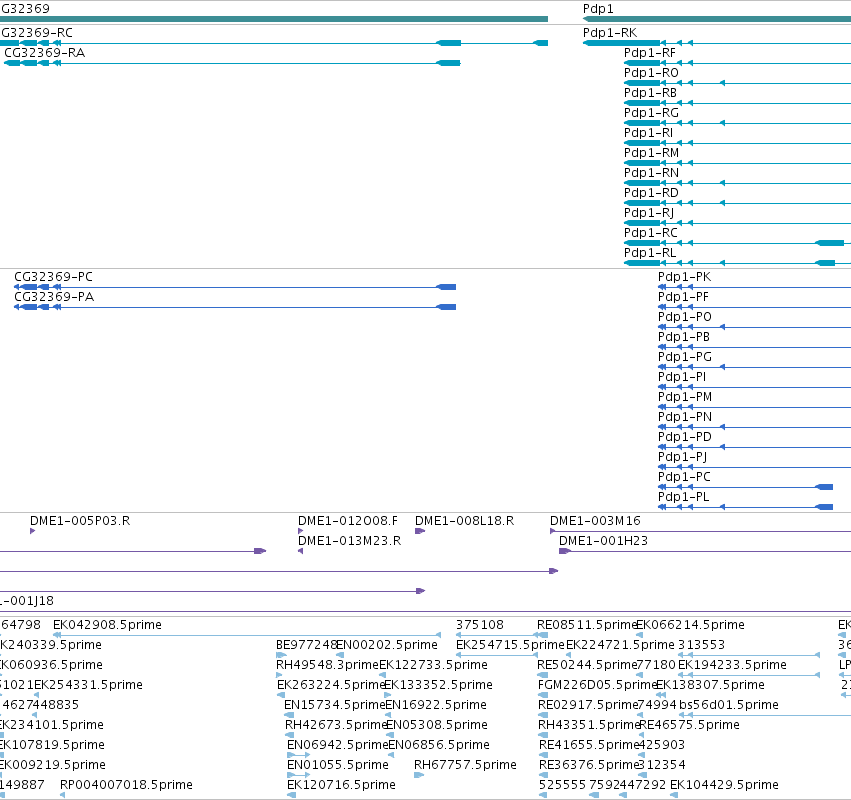The height and width of the screenshot is (800, 851).
Task: Open transcript Pdp1-RF
Action: click(650, 53)
